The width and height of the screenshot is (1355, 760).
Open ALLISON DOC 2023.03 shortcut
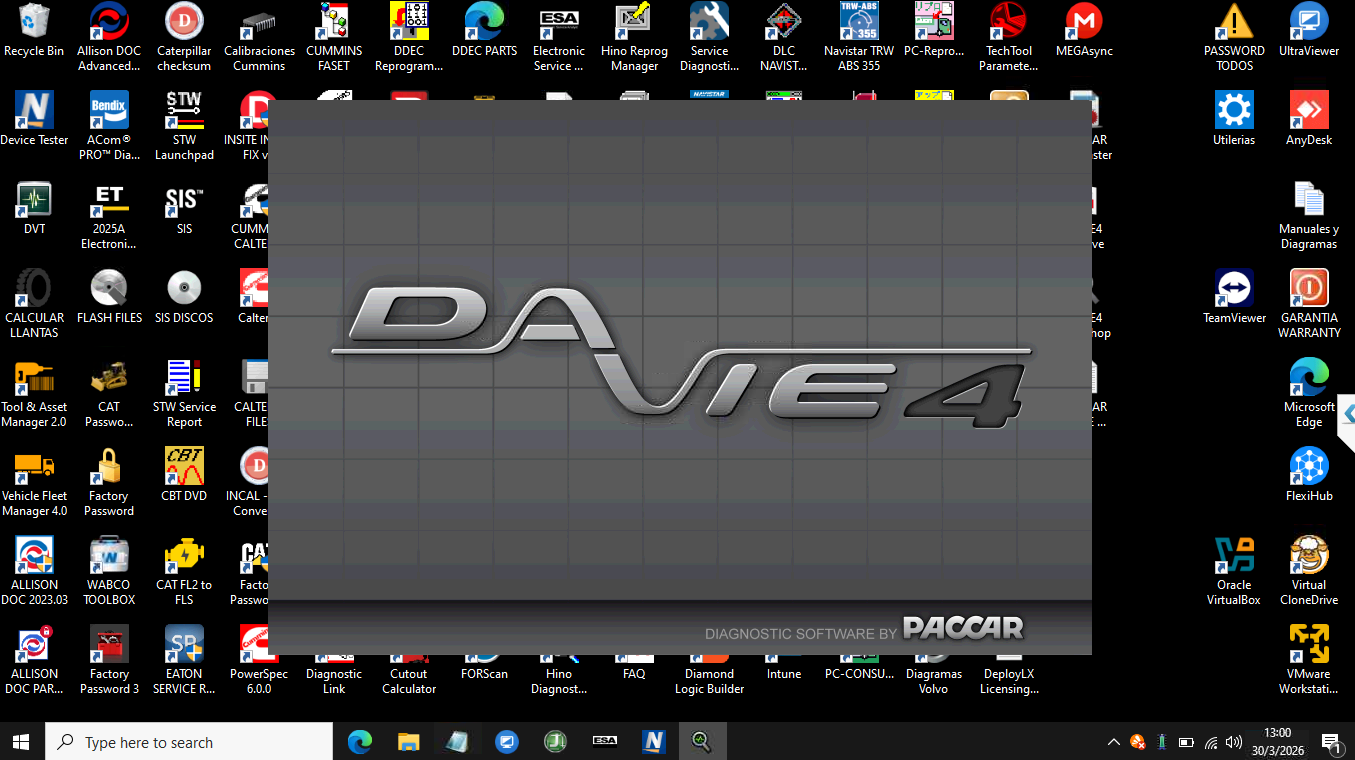pos(34,571)
